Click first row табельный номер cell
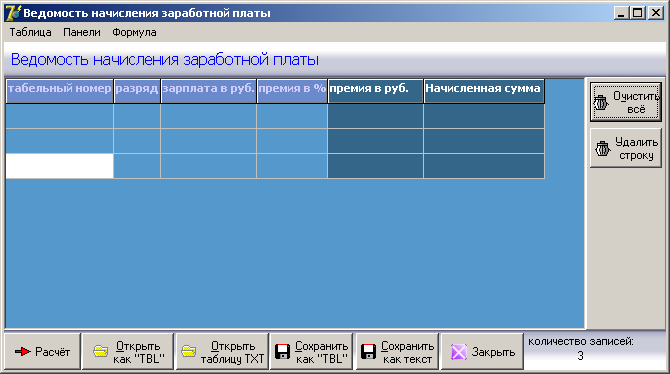This screenshot has width=670, height=374. coord(59,116)
